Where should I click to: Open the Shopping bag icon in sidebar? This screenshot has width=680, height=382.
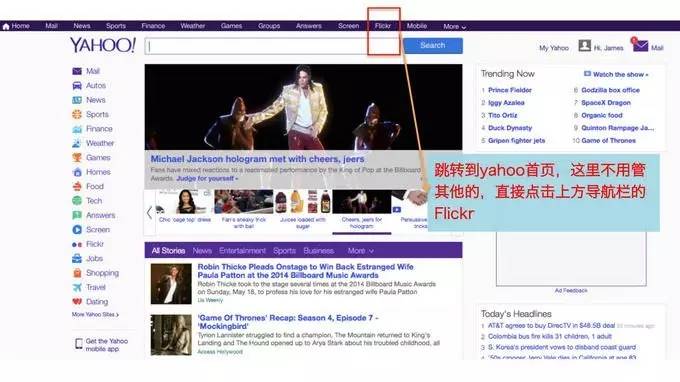tap(77, 273)
